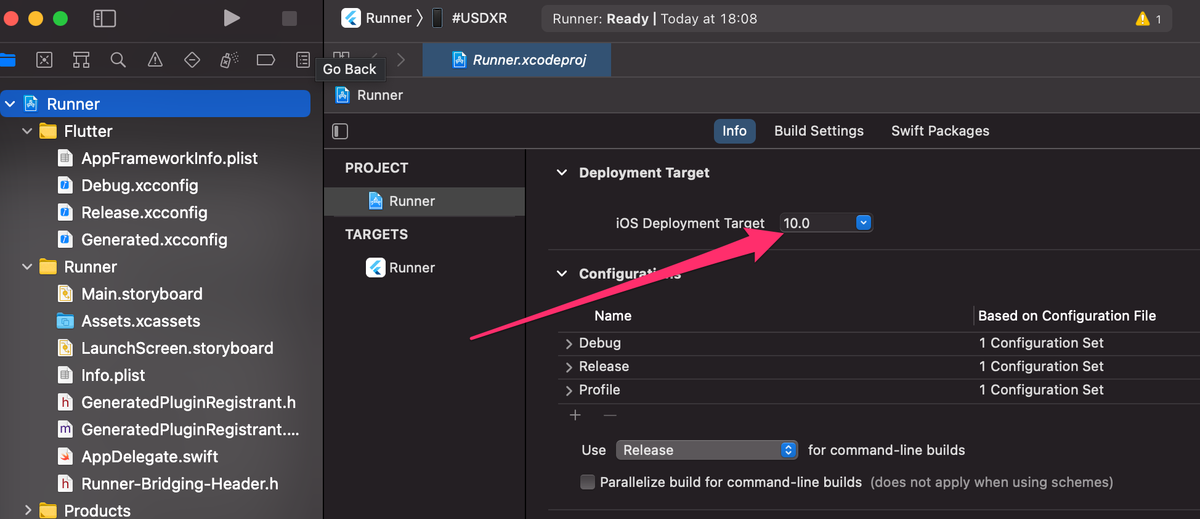The image size is (1200, 519).
Task: Add a configuration with the plus button
Action: tap(575, 415)
